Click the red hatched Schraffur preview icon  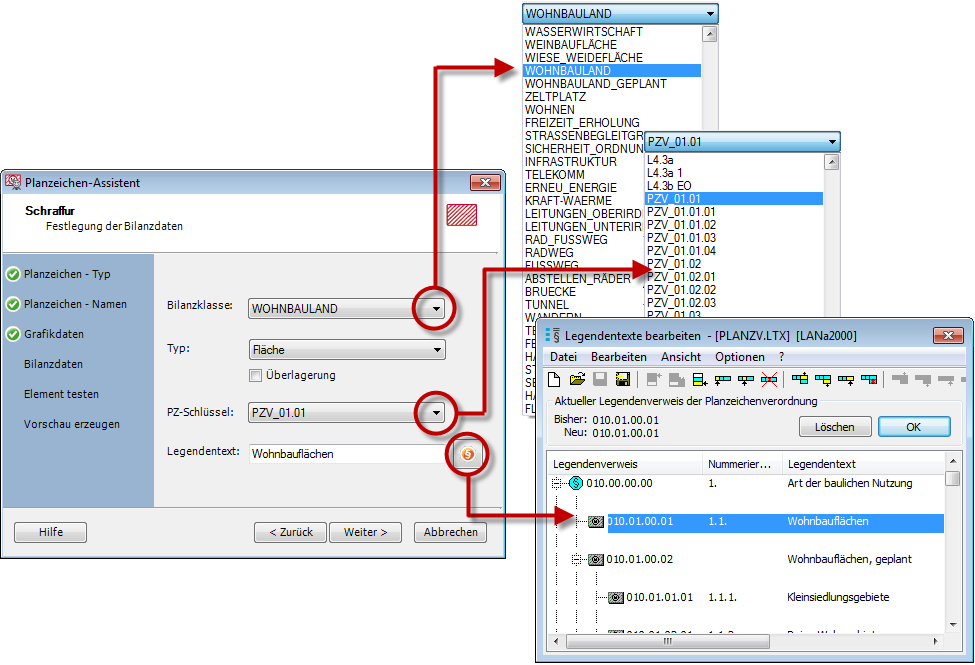(461, 215)
